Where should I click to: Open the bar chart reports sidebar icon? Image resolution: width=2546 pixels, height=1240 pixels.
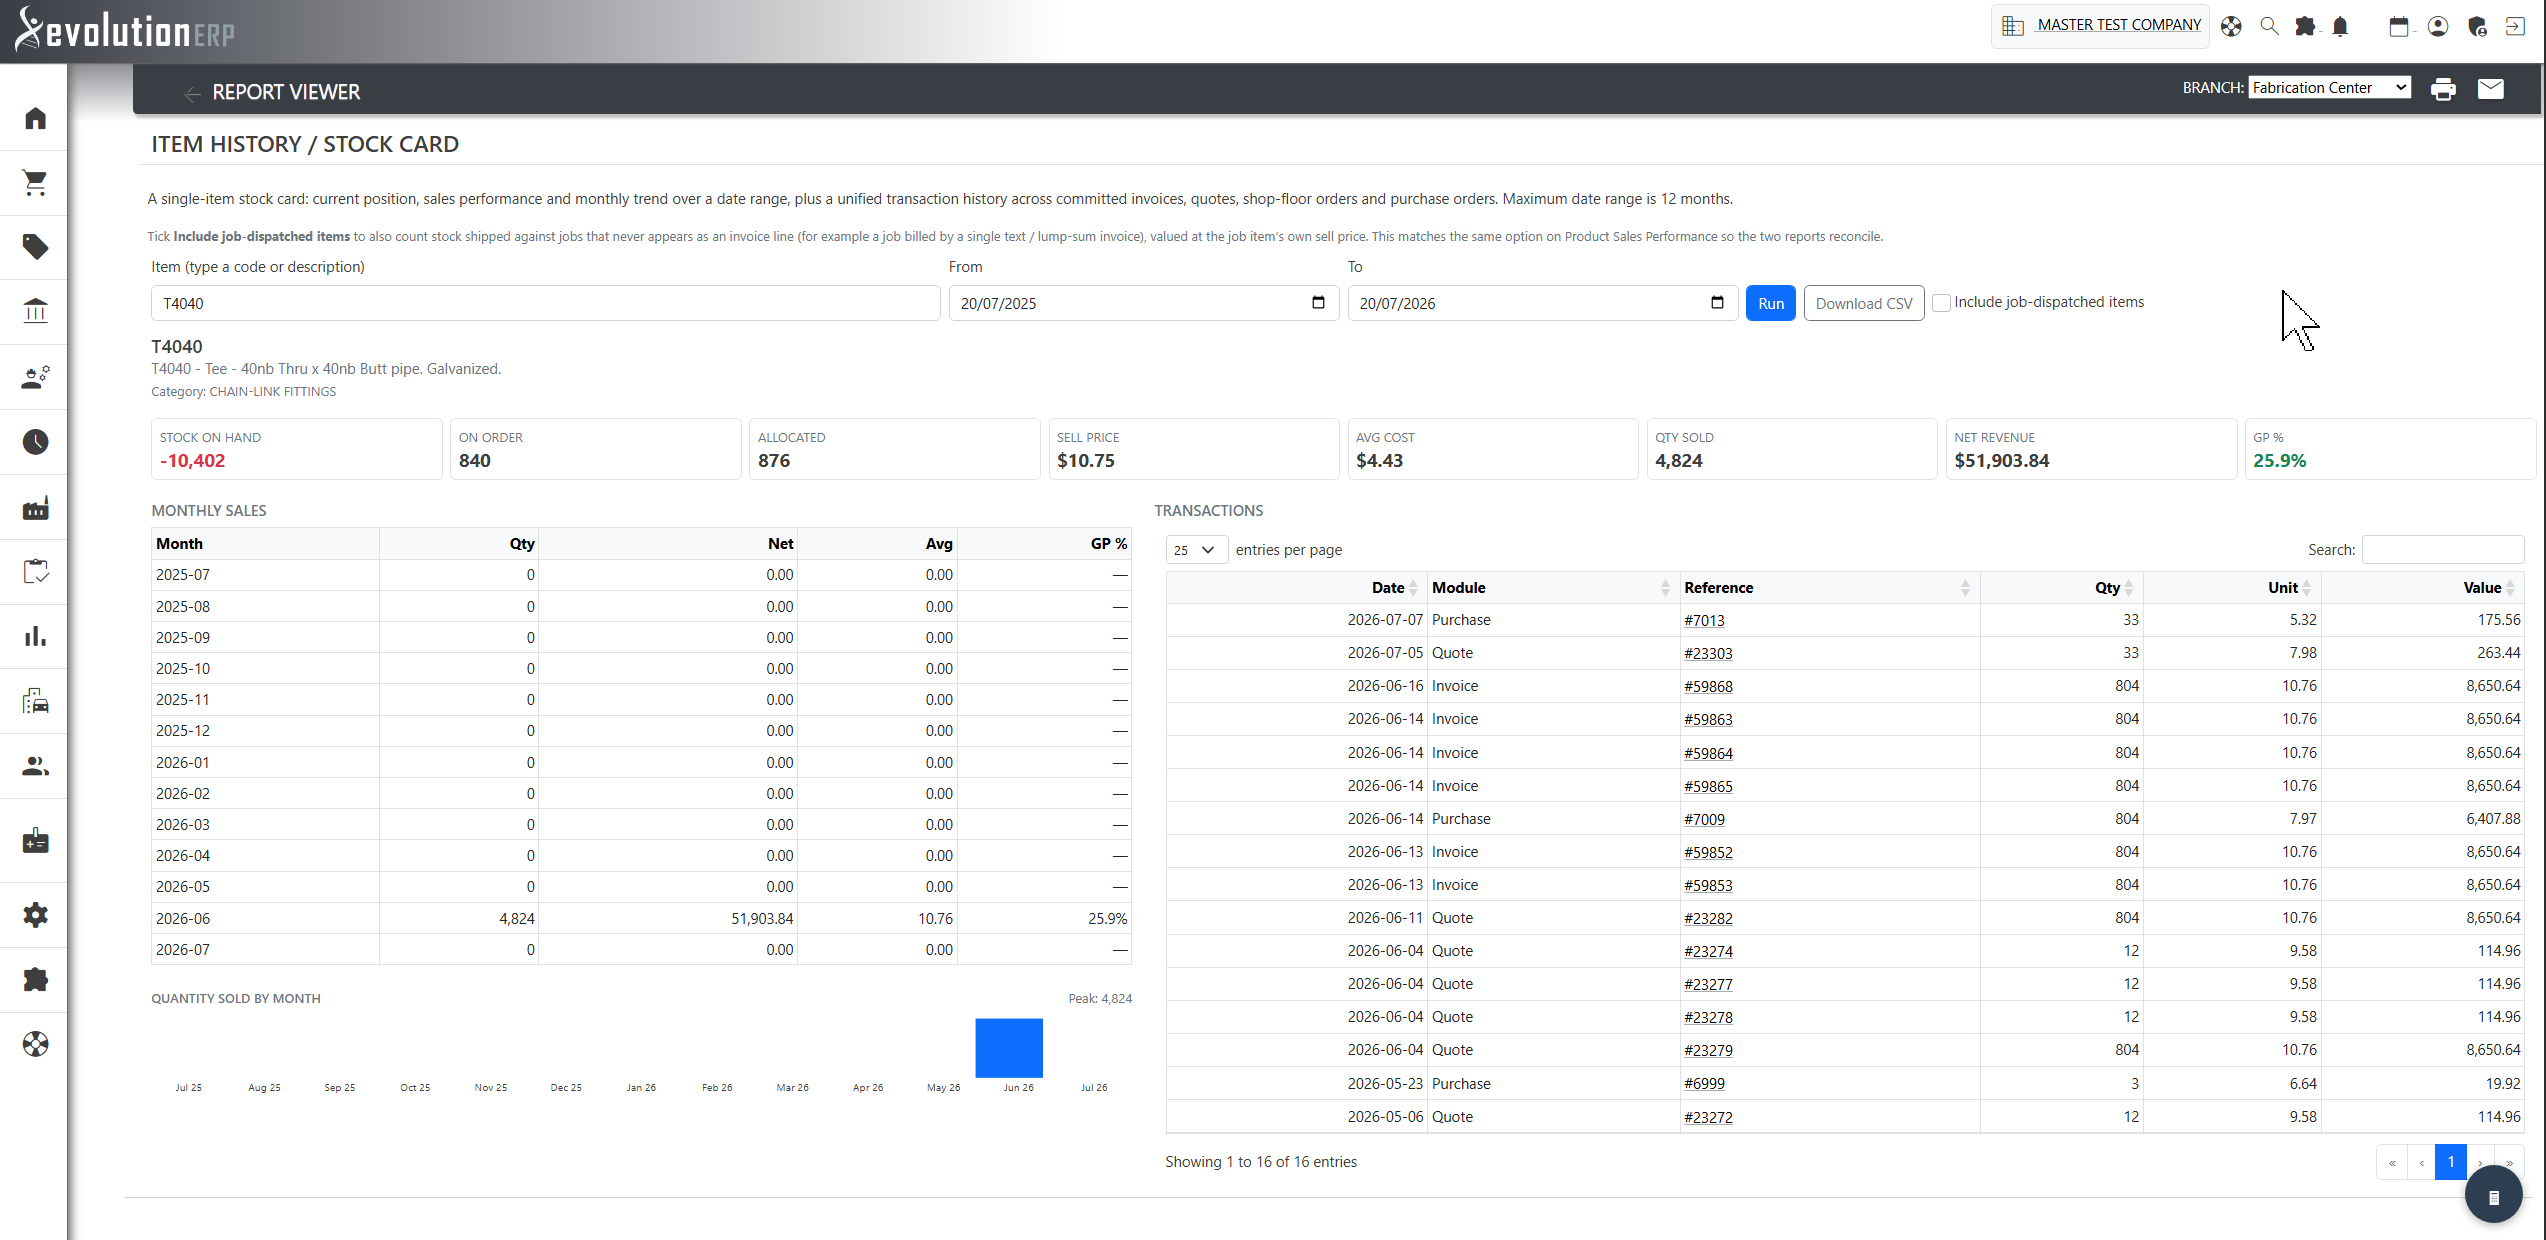35,636
